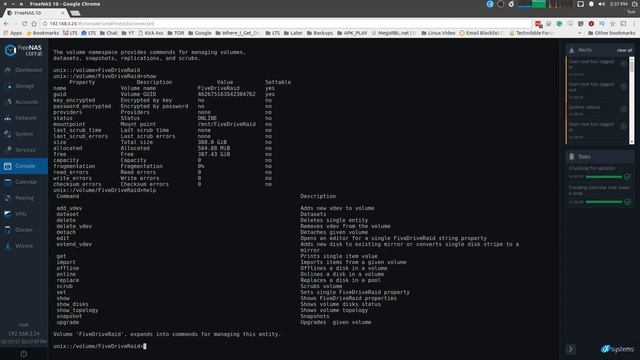Click the power icon at sidebar bottom
640x360 pixels.
pos(24,354)
